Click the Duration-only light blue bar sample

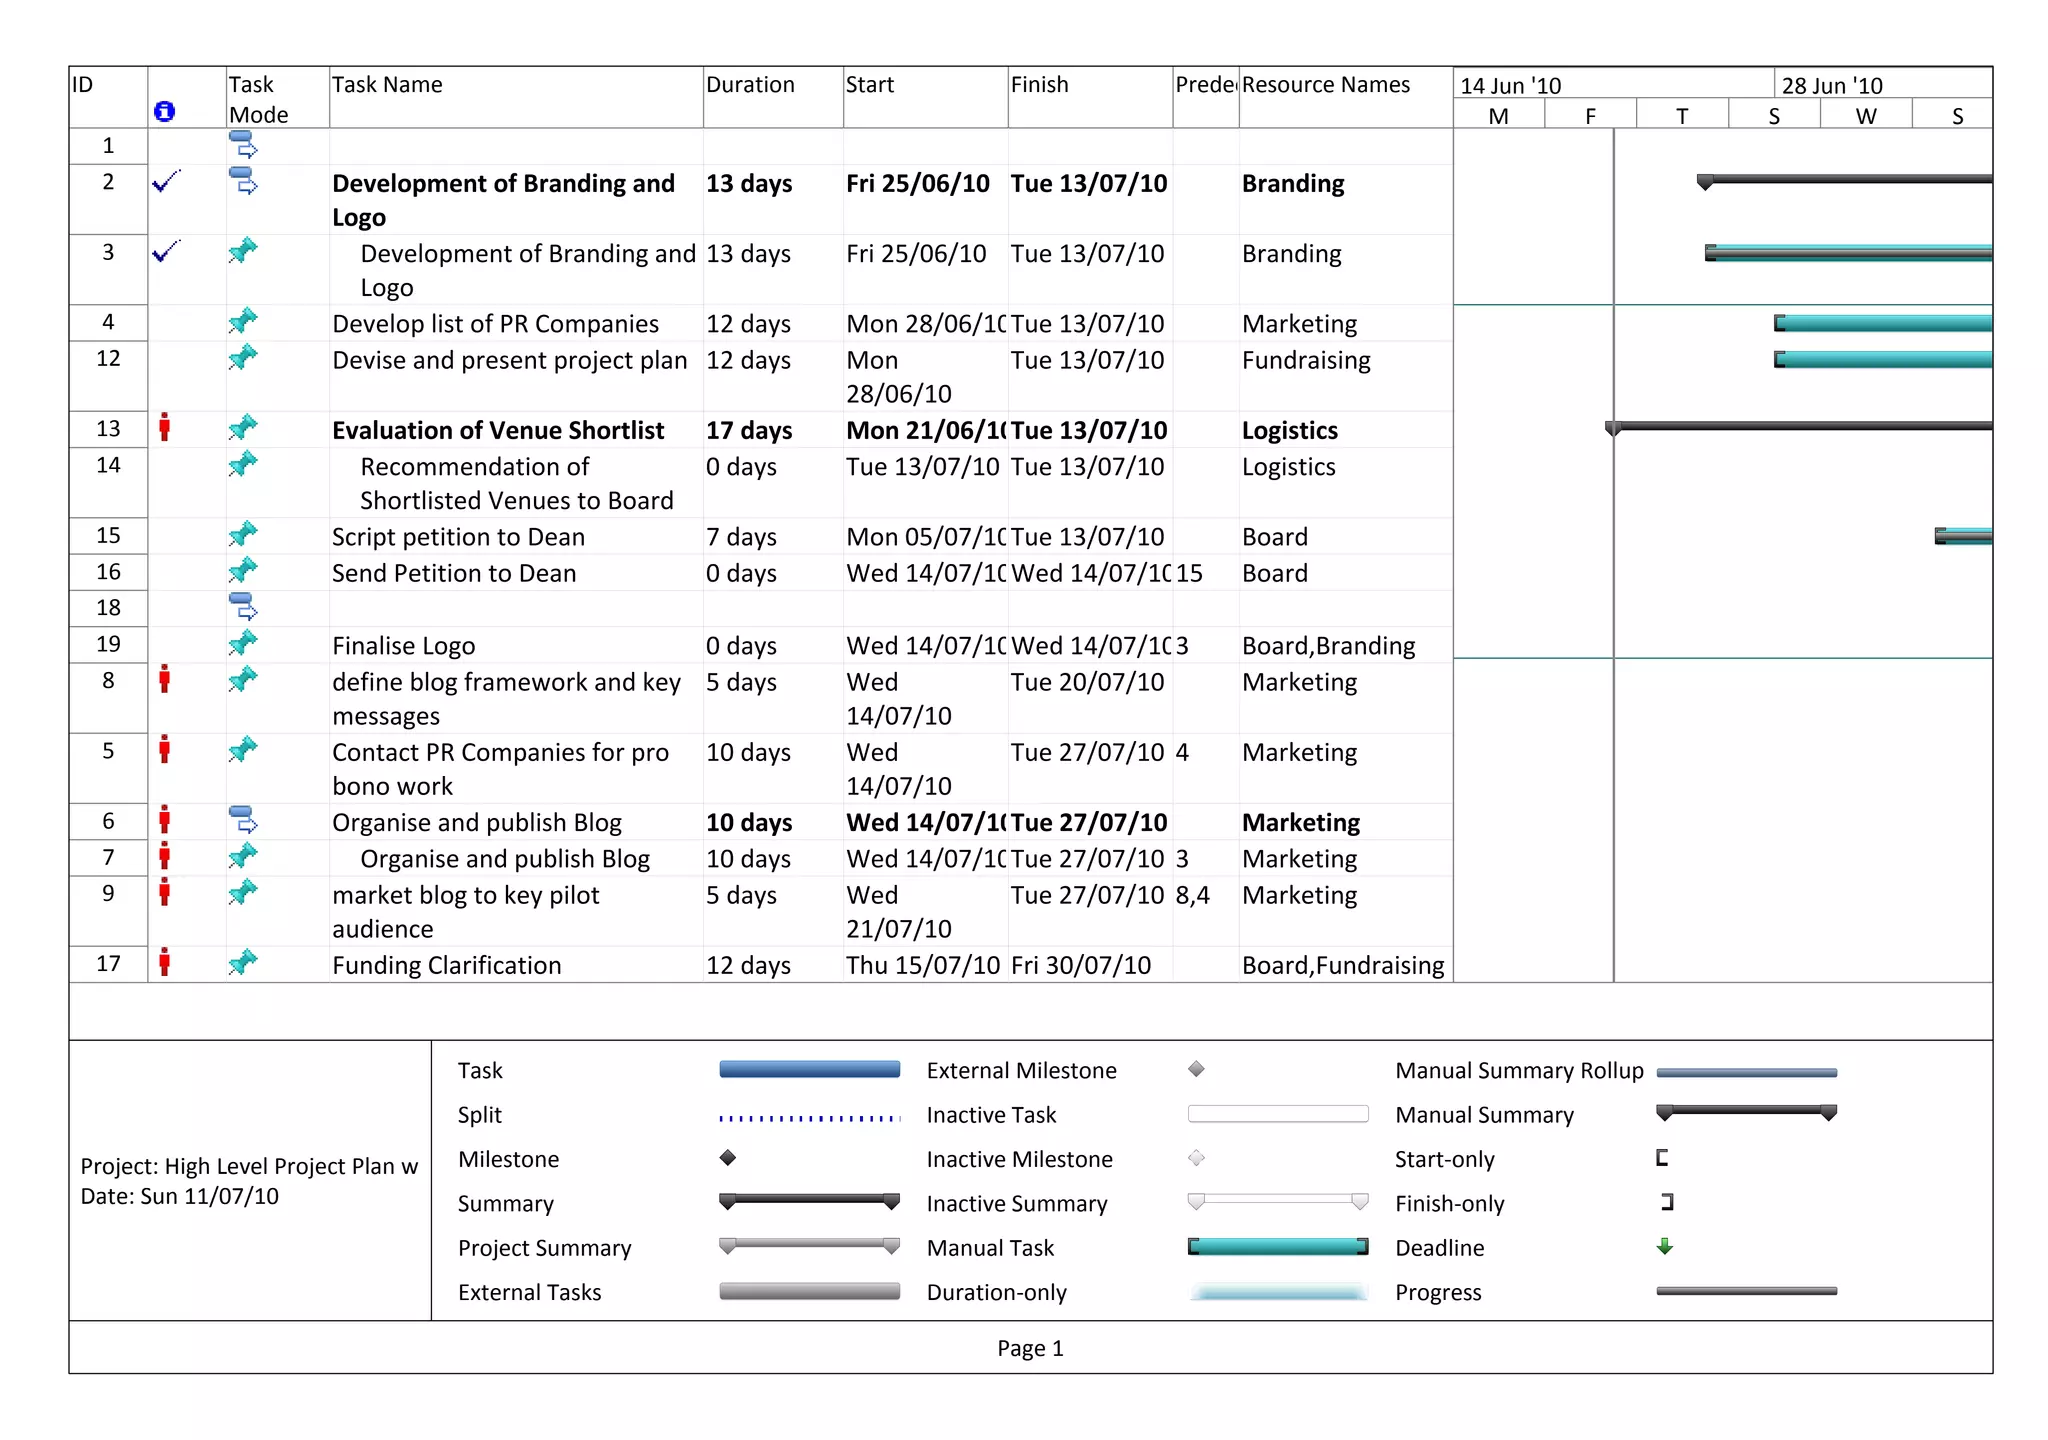1278,1292
